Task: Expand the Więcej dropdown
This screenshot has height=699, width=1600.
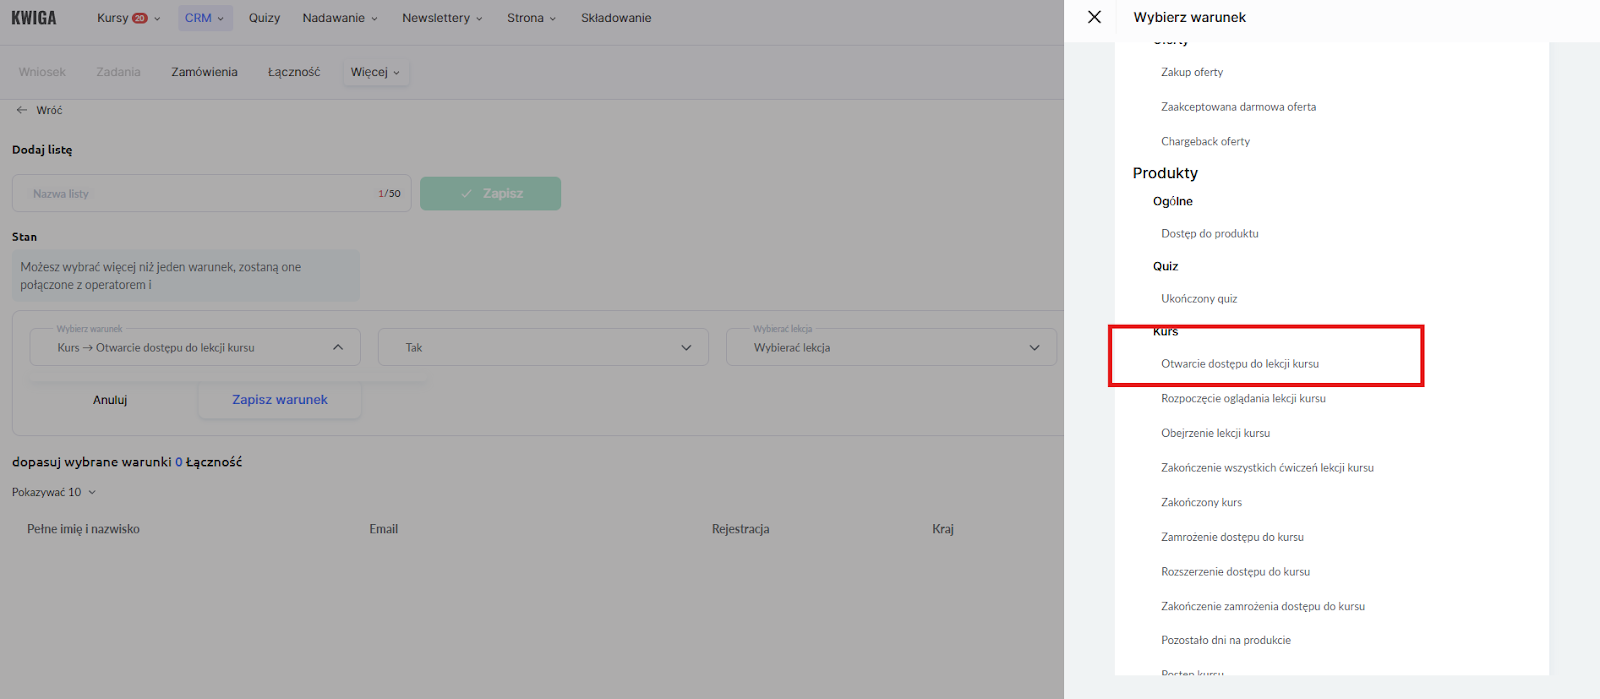Action: click(x=375, y=72)
